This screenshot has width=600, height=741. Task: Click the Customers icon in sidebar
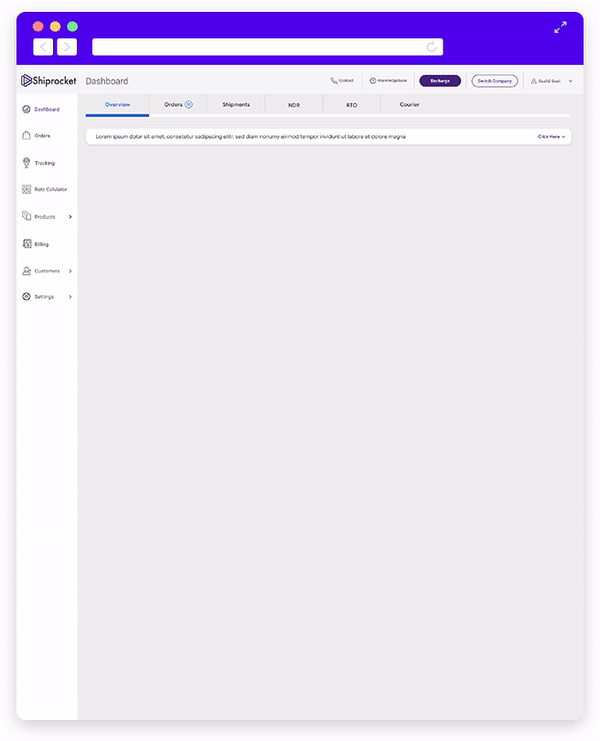(x=26, y=271)
